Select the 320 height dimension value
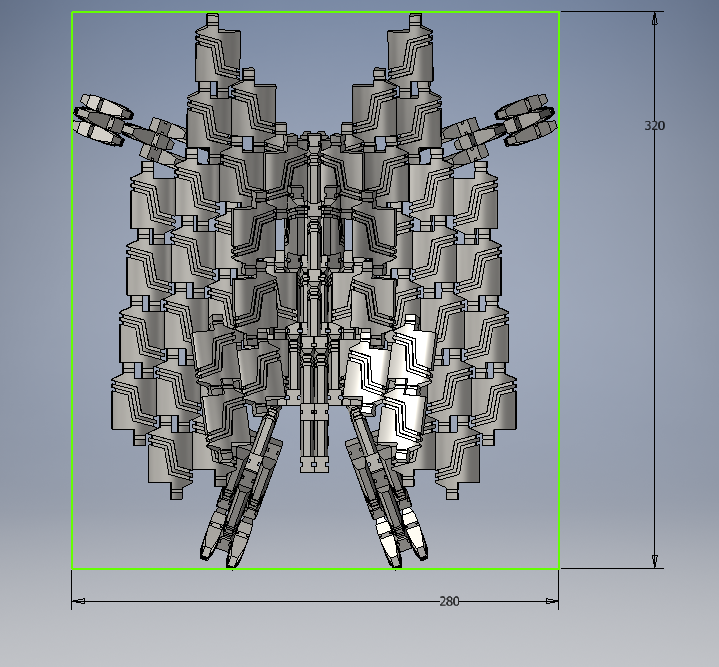This screenshot has height=667, width=719. click(x=654, y=126)
